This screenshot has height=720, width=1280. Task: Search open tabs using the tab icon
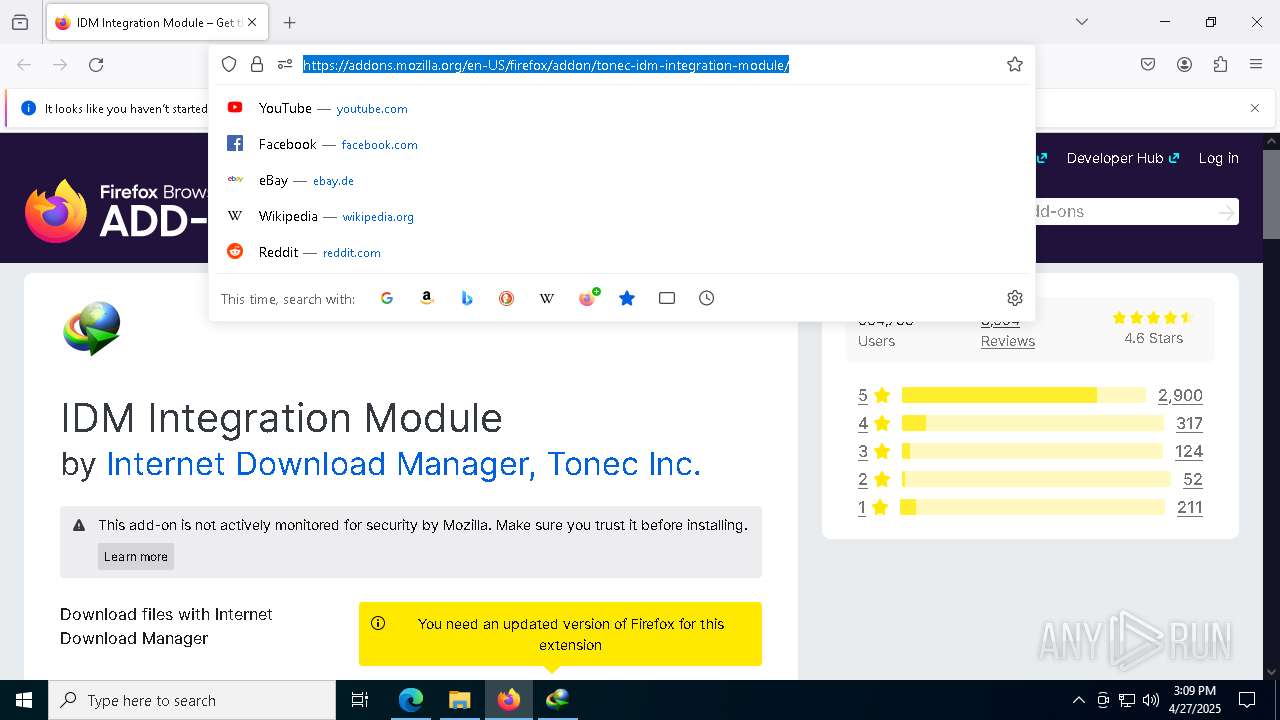(x=667, y=298)
